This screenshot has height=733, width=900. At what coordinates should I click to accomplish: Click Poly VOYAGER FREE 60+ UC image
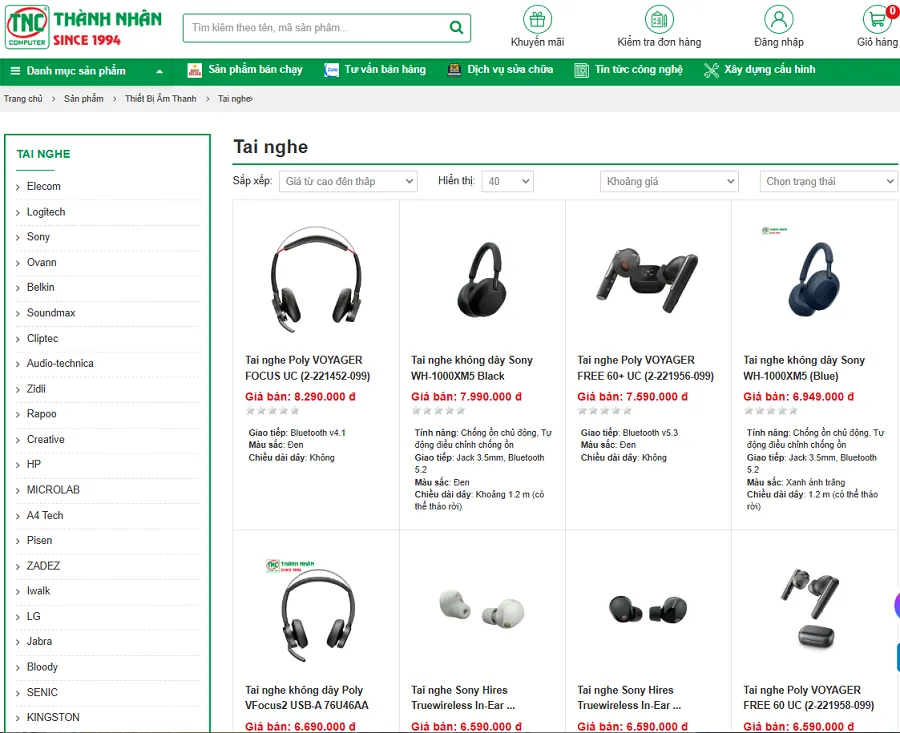pos(647,280)
